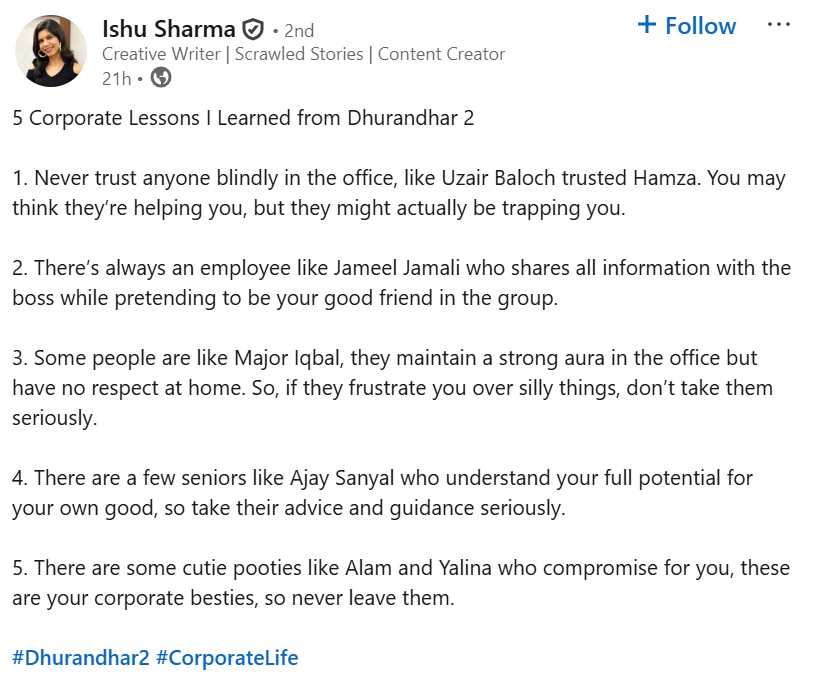Open the #CorporateLife hashtag
The height and width of the screenshot is (675, 818).
point(227,658)
